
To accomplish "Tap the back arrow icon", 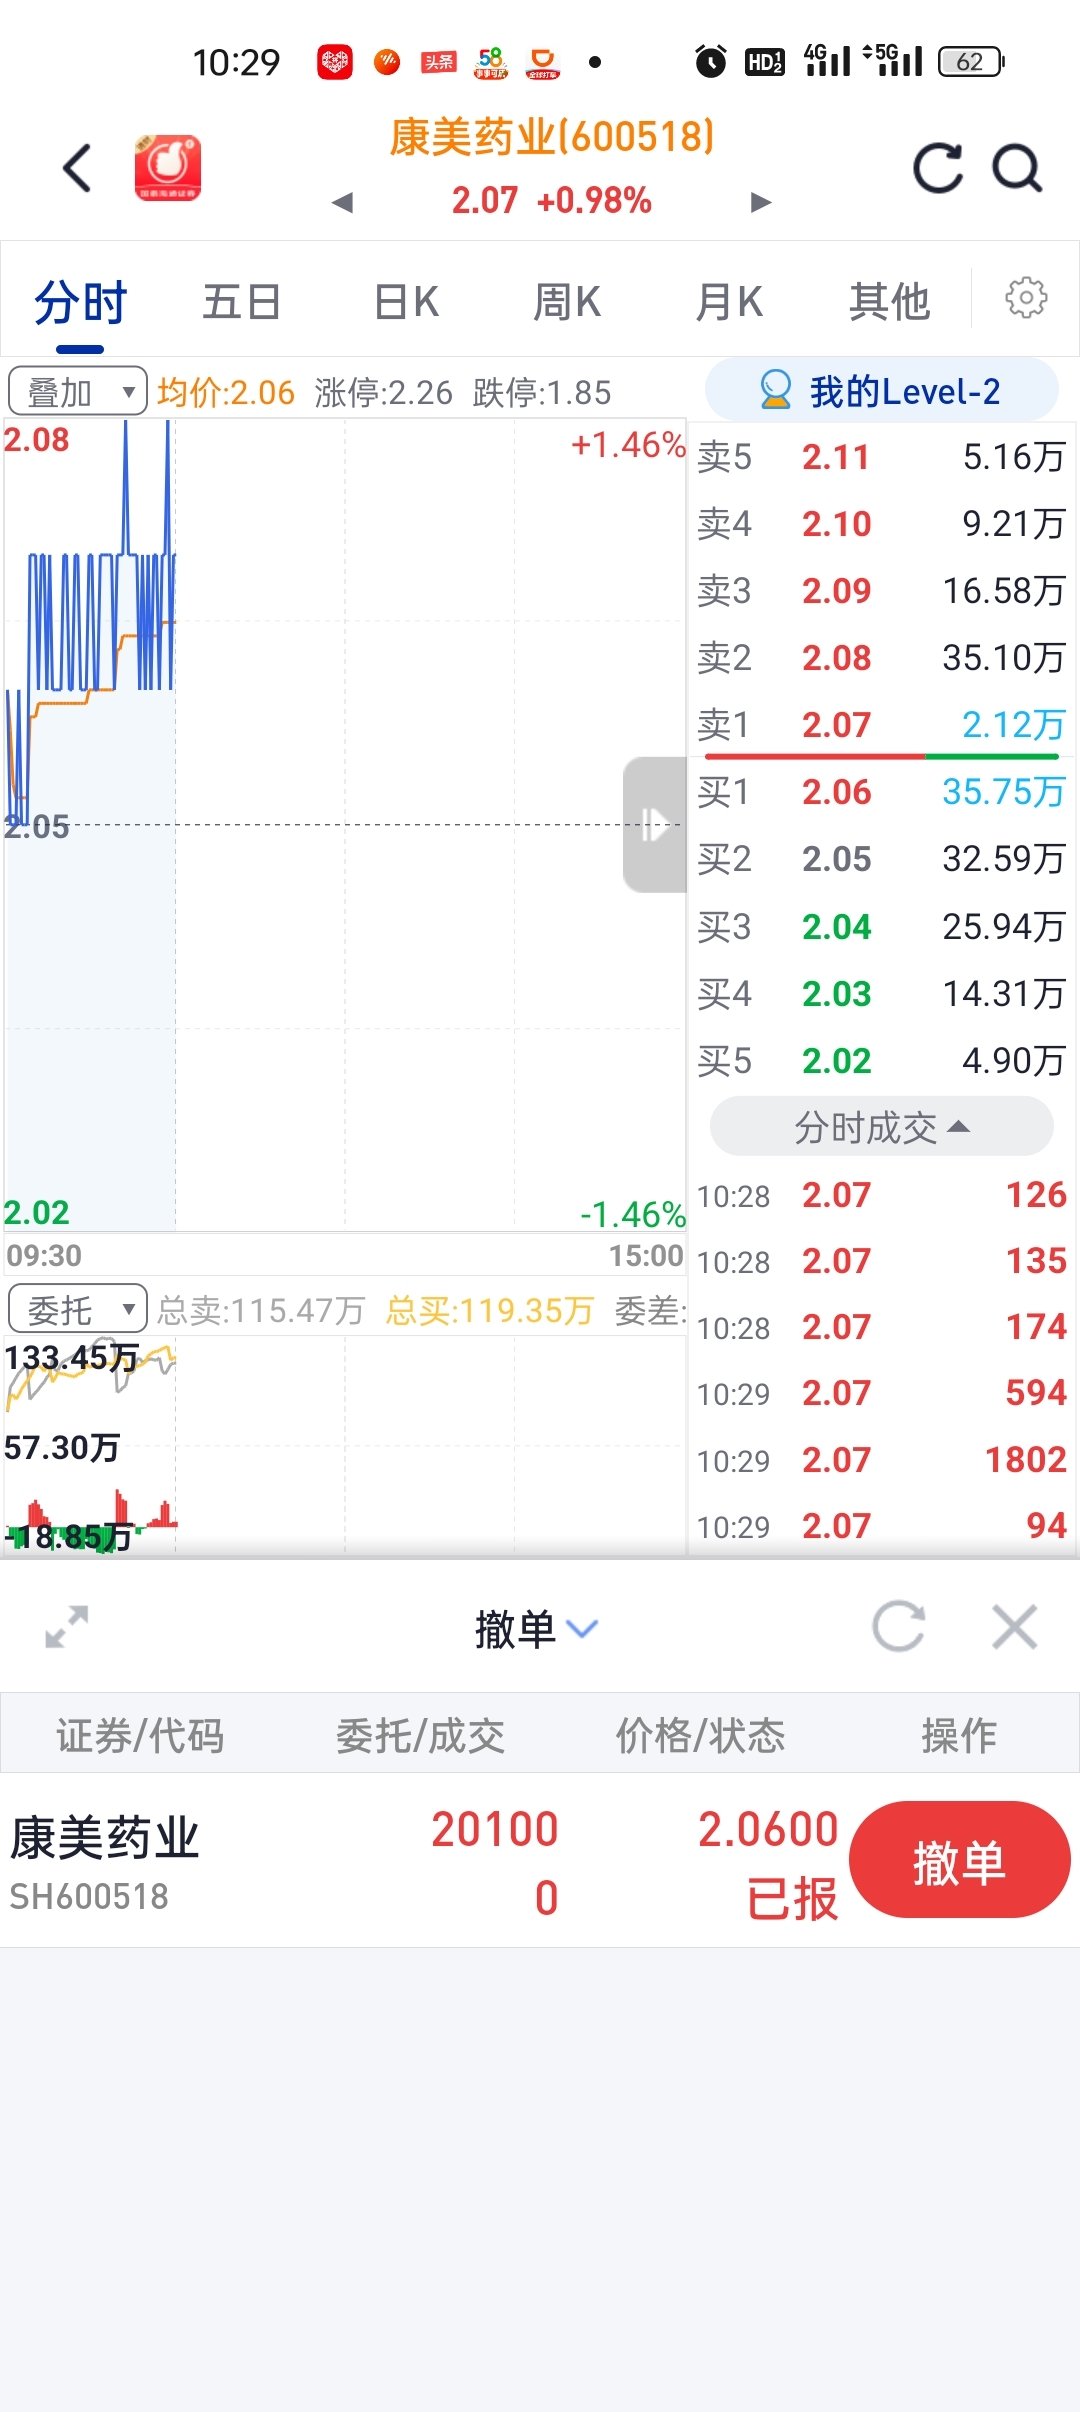I will tap(77, 167).
